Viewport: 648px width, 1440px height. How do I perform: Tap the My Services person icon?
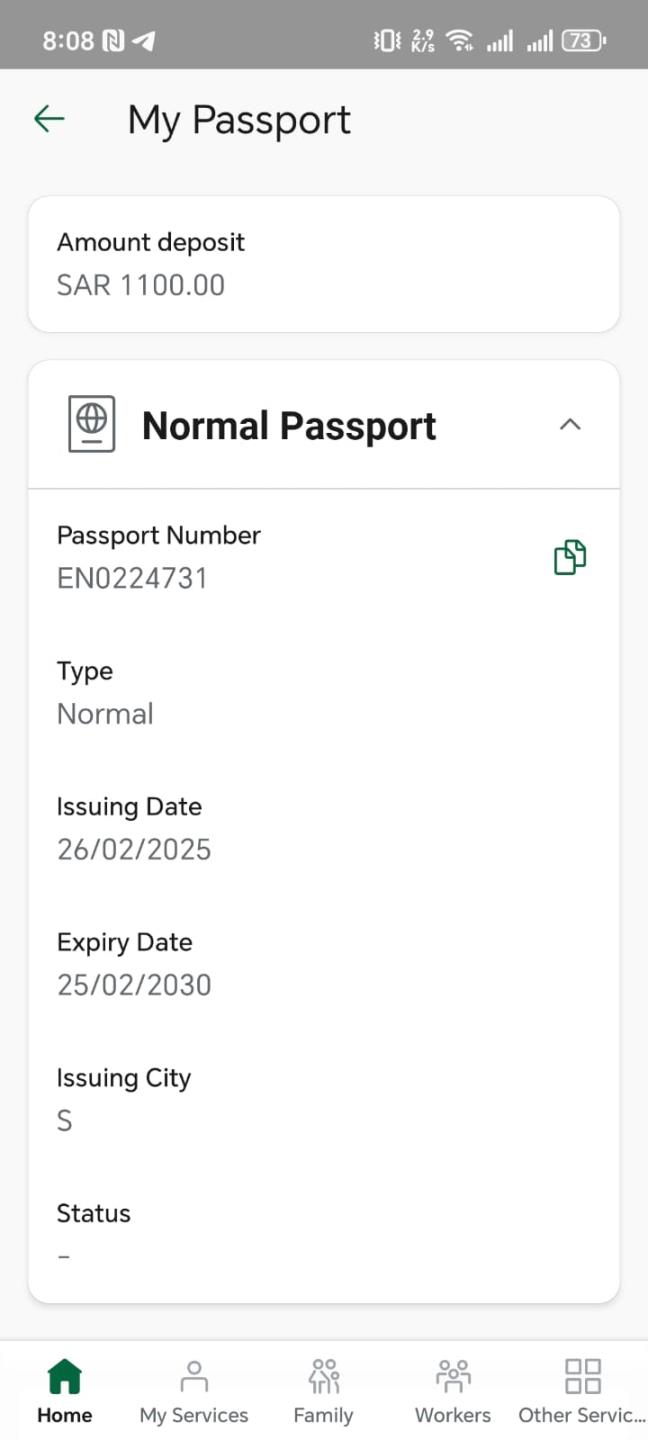point(194,1376)
